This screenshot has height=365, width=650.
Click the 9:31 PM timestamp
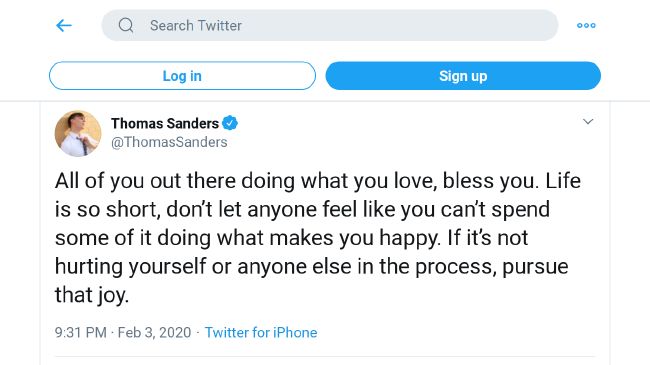(x=81, y=333)
